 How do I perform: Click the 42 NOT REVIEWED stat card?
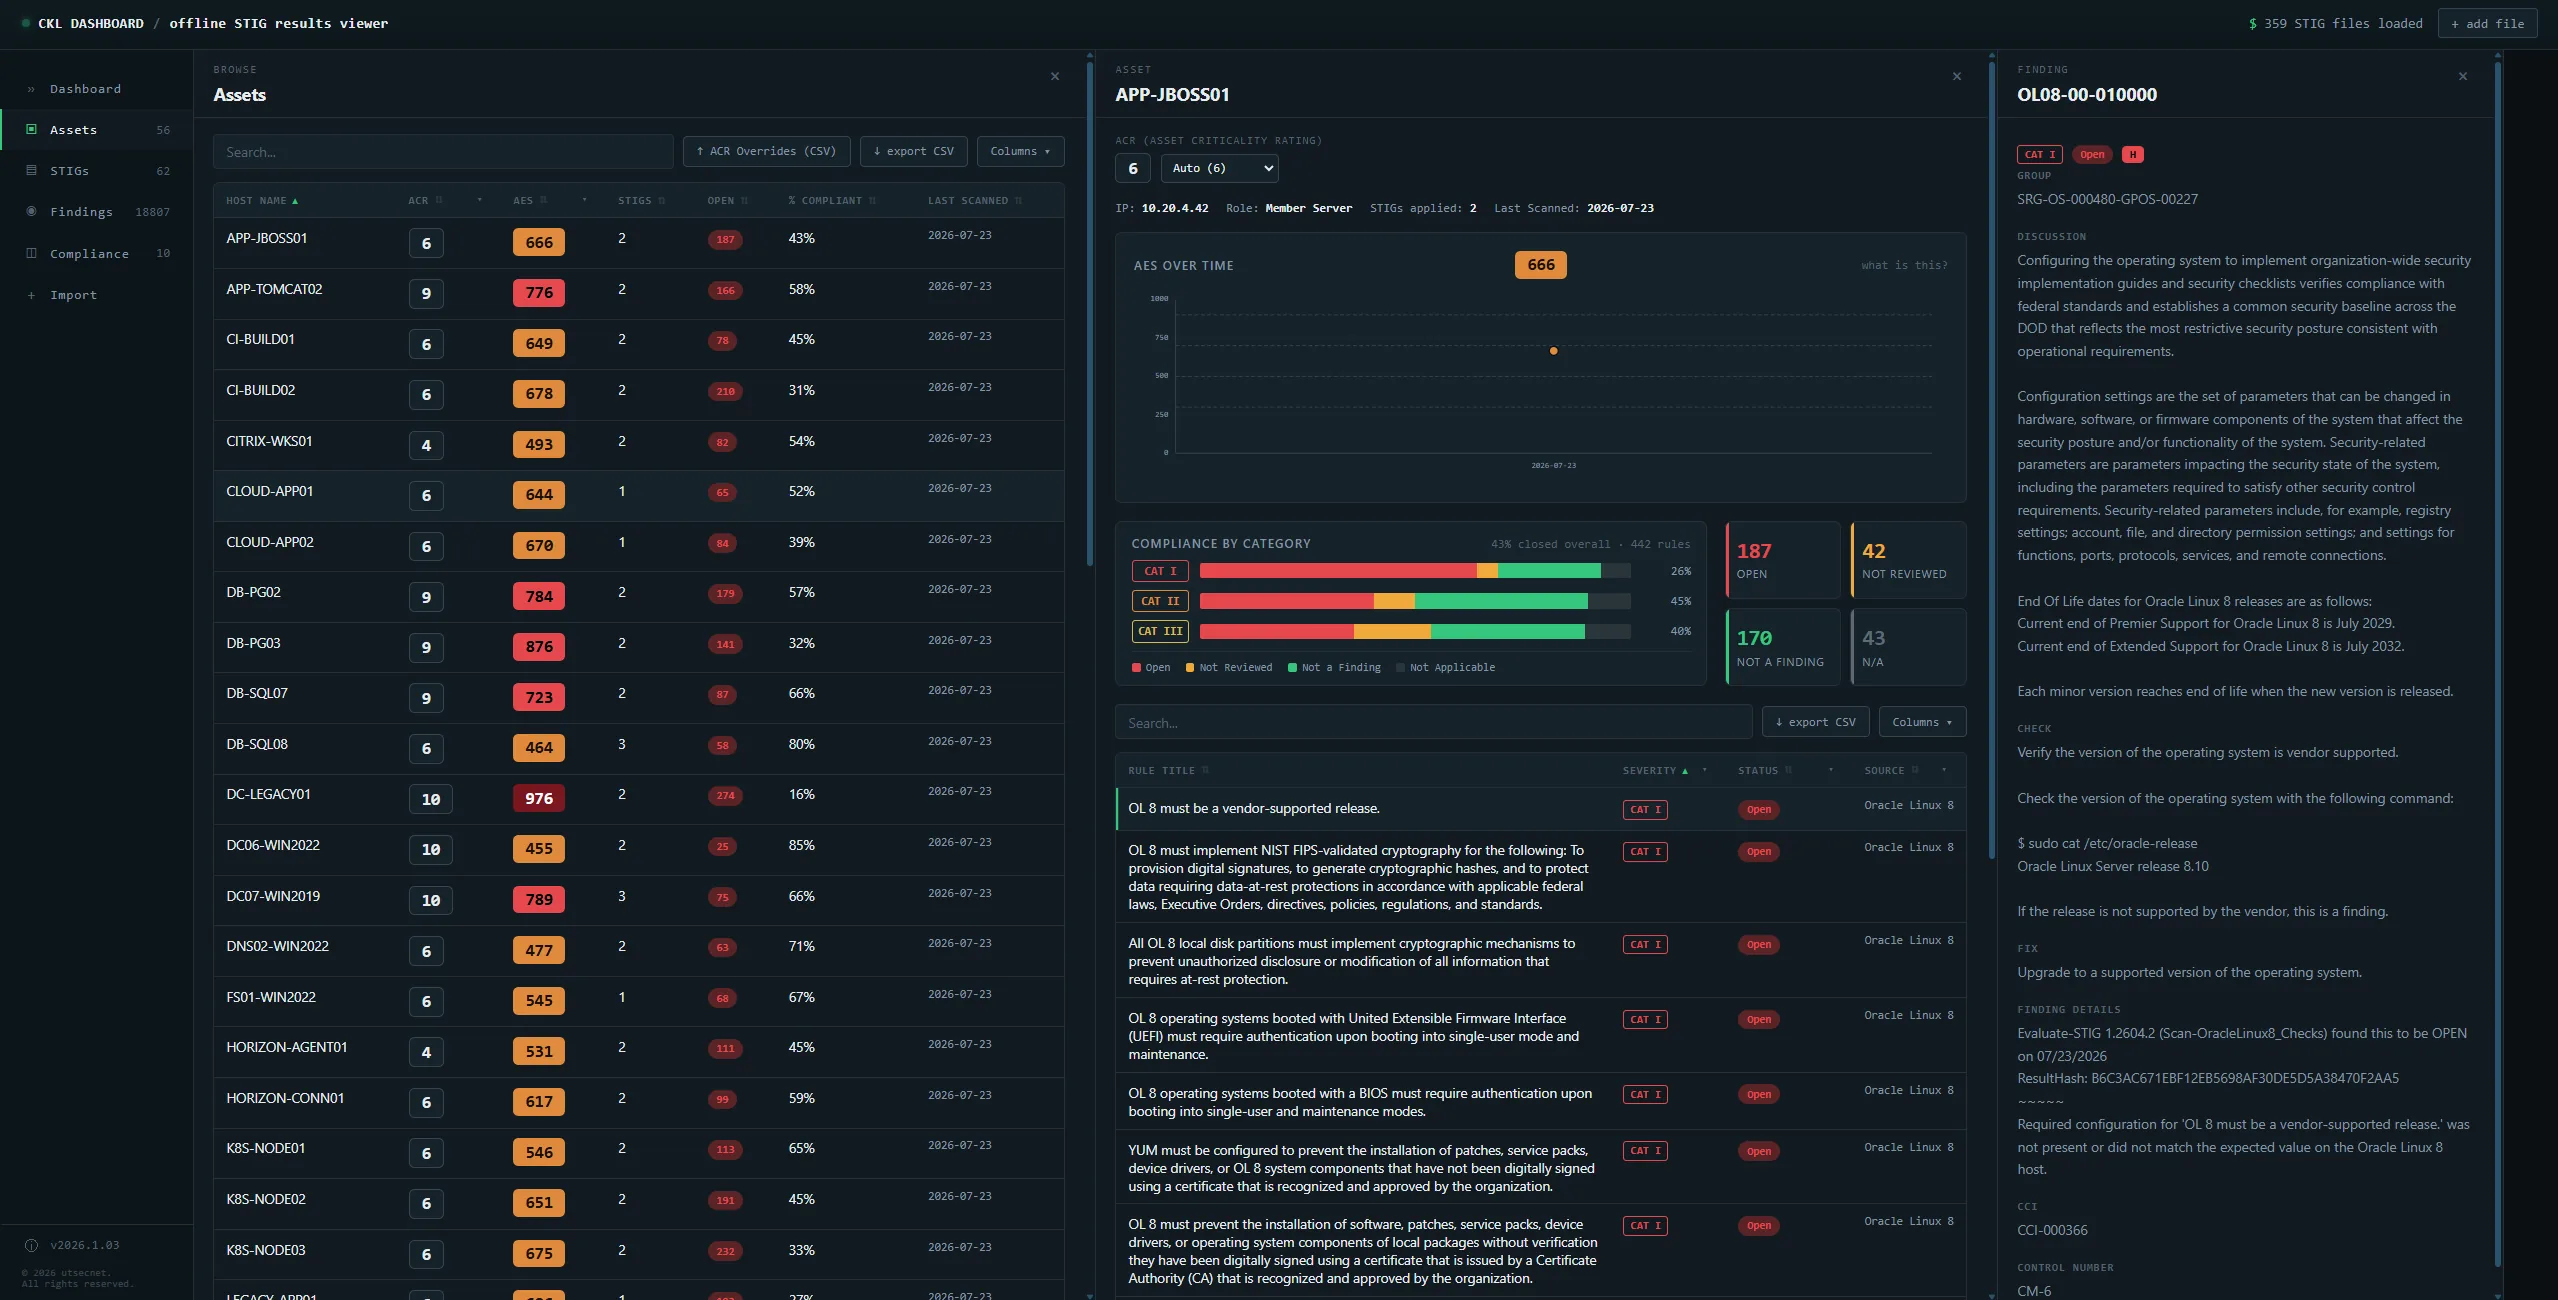coord(1908,560)
